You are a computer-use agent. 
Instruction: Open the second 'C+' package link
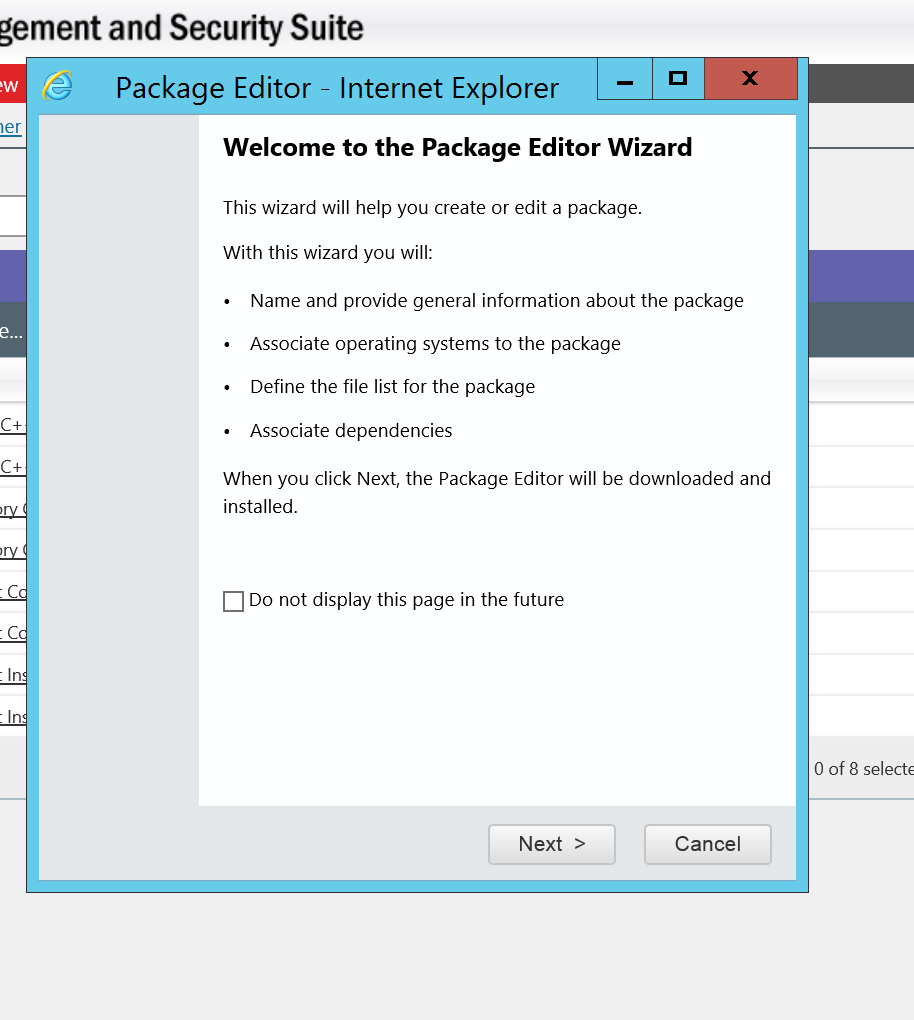[13, 467]
